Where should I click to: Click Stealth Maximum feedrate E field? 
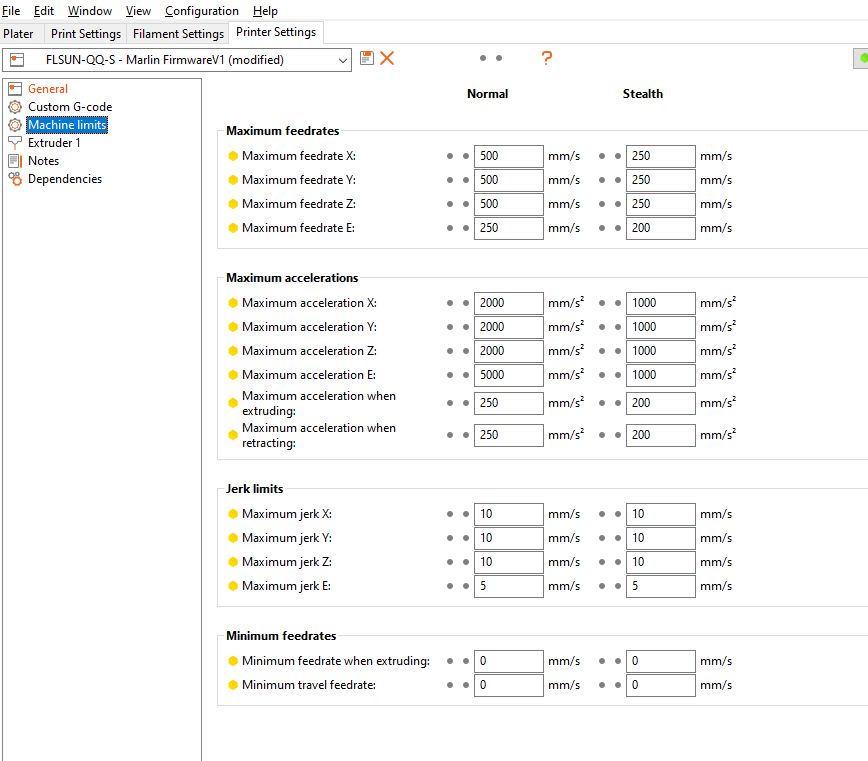pos(660,228)
